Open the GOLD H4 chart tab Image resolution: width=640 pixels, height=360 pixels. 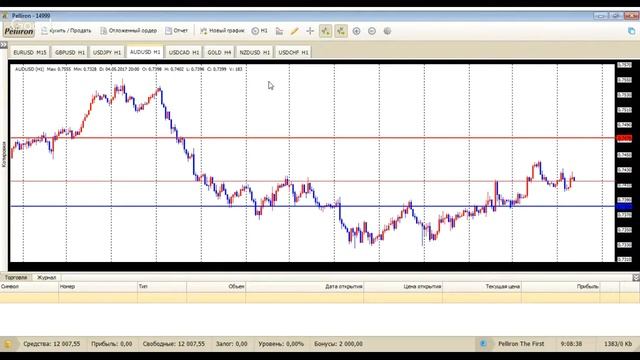click(x=219, y=52)
